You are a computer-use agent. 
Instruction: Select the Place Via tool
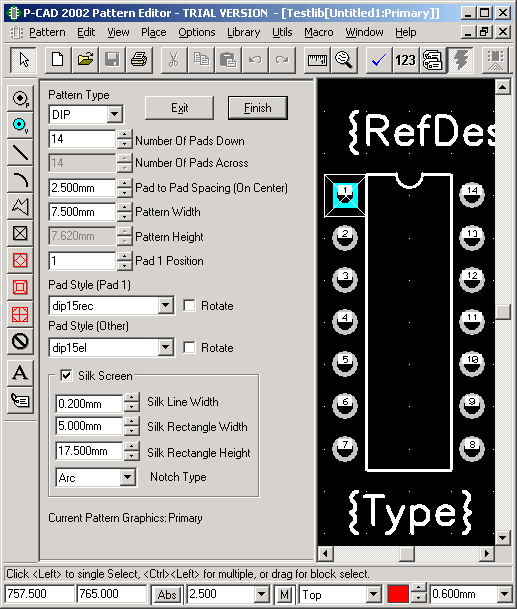[x=20, y=125]
